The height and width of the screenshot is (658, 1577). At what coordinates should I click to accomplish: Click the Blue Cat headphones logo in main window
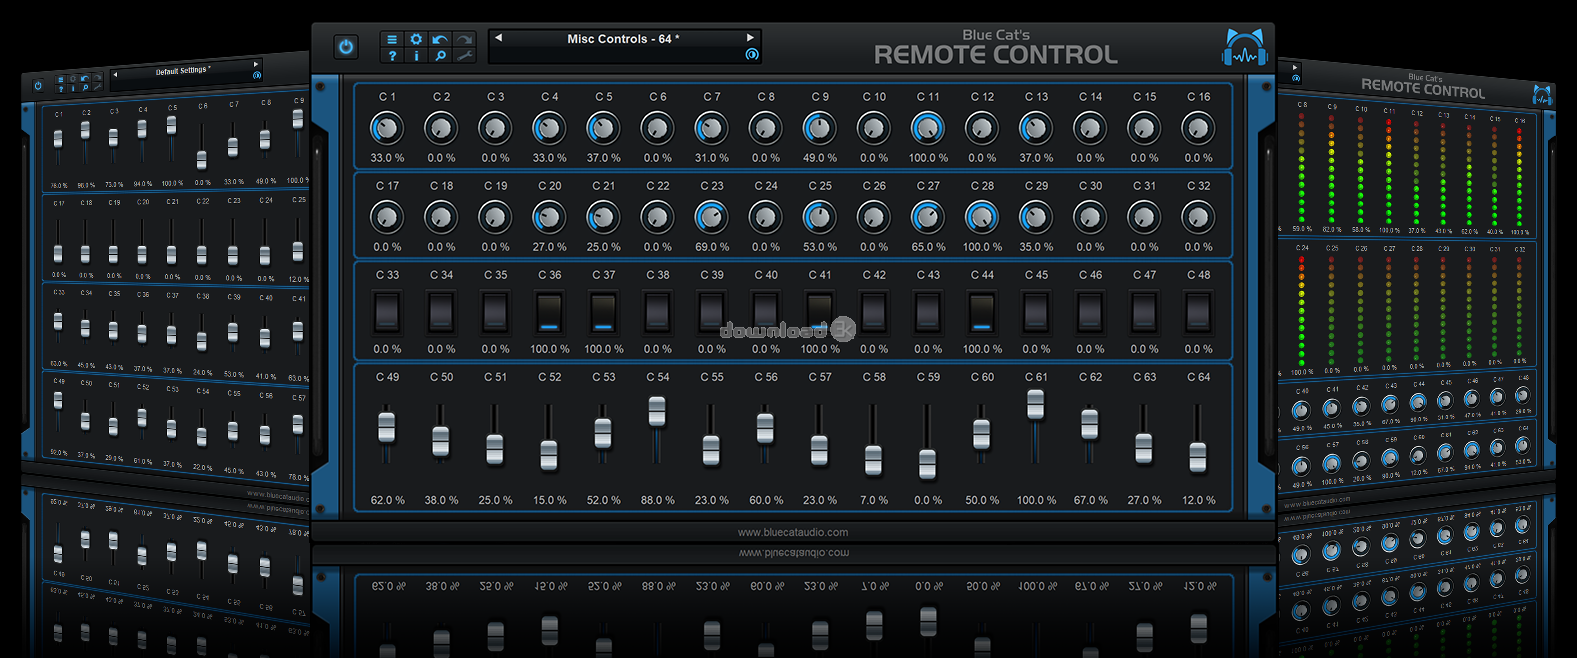pos(1244,47)
